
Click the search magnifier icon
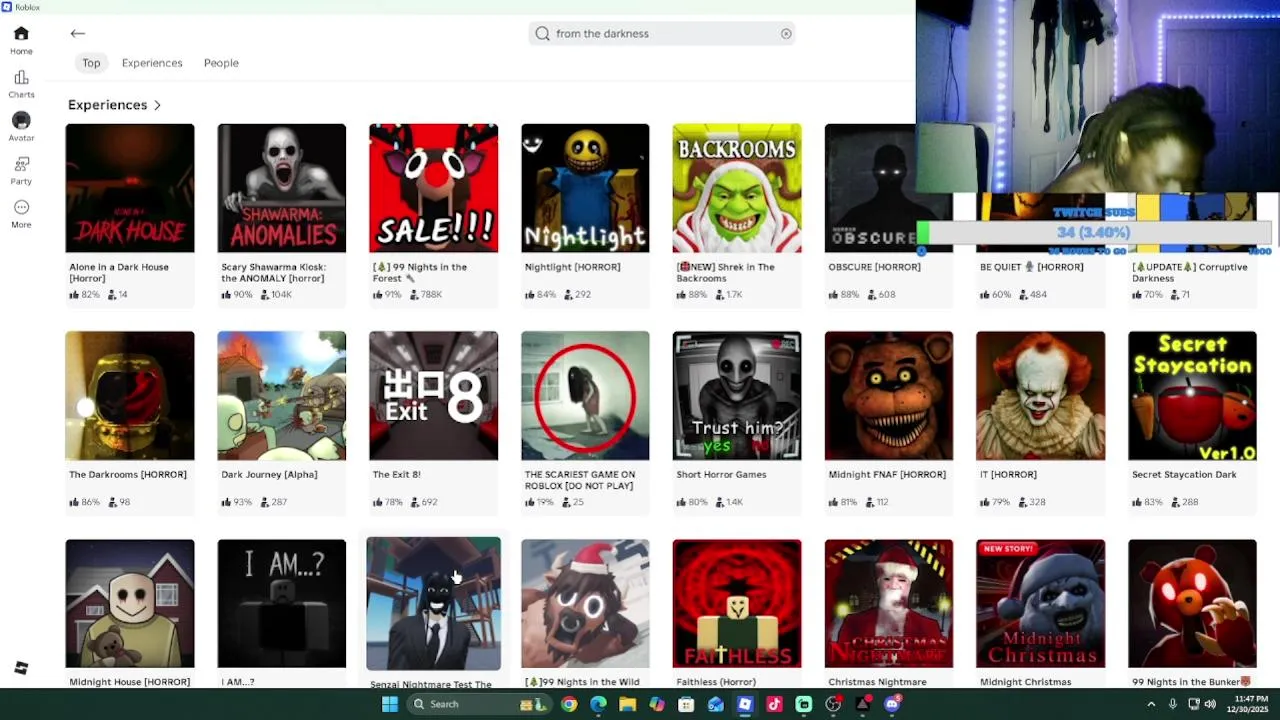pos(543,34)
